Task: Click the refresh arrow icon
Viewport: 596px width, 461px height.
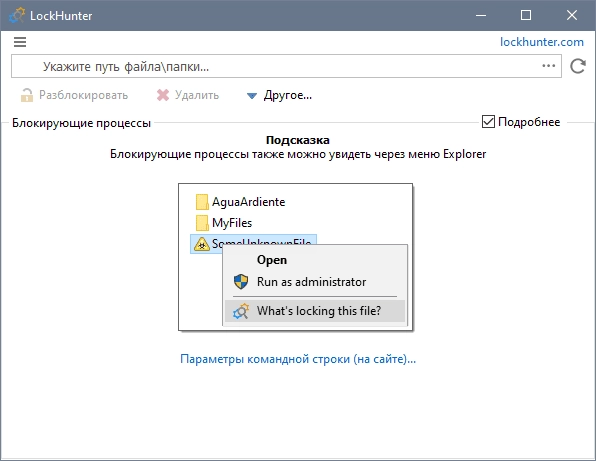Action: (x=577, y=66)
